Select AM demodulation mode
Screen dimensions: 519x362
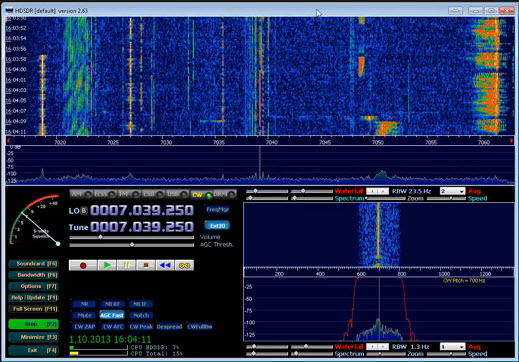tap(81, 194)
